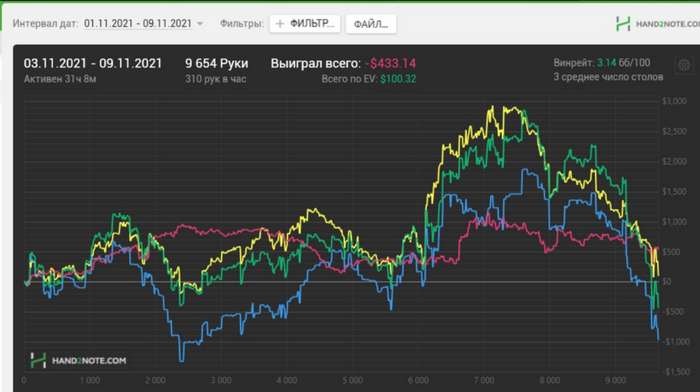Click the $3,000 y-axis label
Screen dimensions: 700x392
click(x=674, y=101)
